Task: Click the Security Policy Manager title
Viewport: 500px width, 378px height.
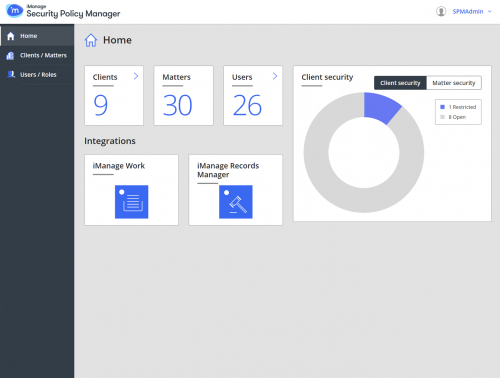Action: click(73, 14)
